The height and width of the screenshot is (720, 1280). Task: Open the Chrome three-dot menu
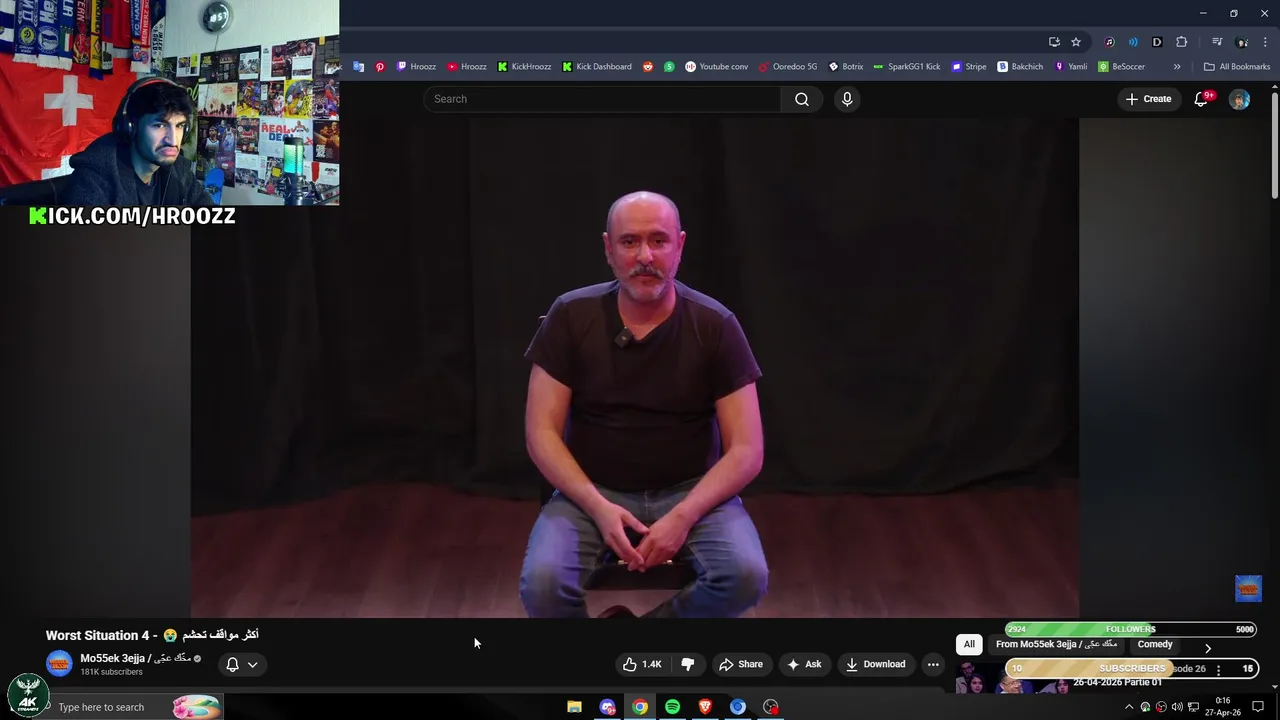pyautogui.click(x=1264, y=42)
